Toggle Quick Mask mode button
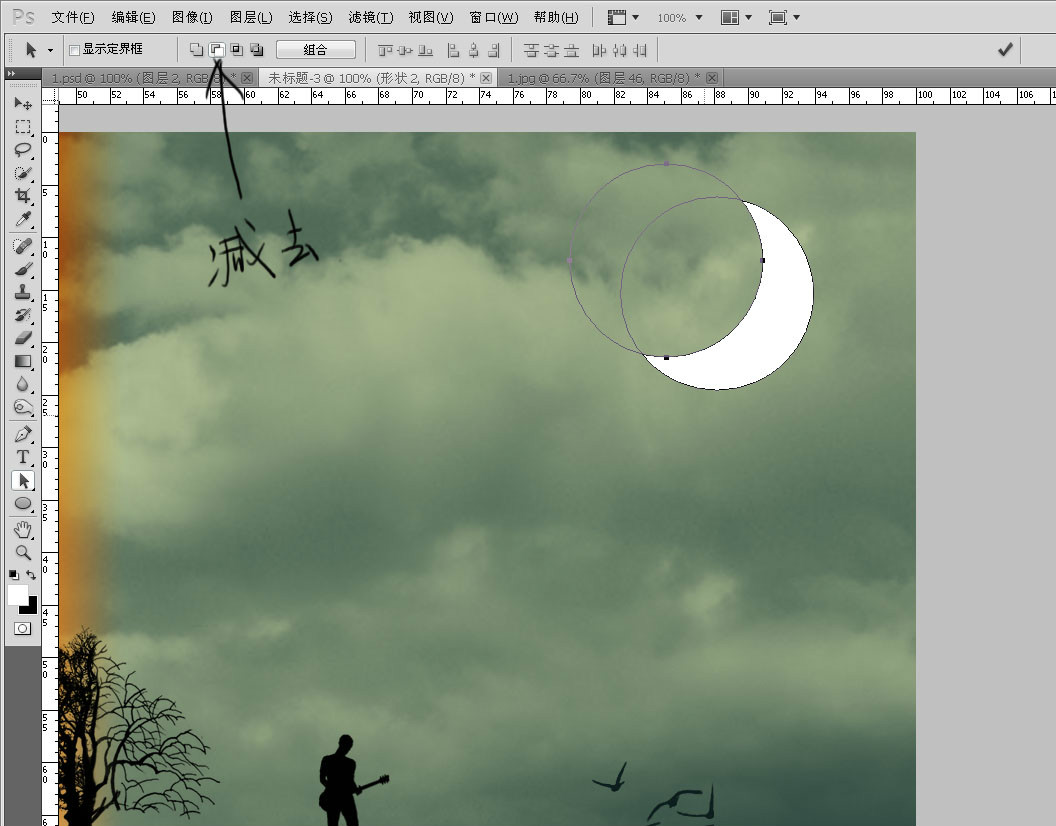Screen dimensions: 1056x826 tap(22, 628)
